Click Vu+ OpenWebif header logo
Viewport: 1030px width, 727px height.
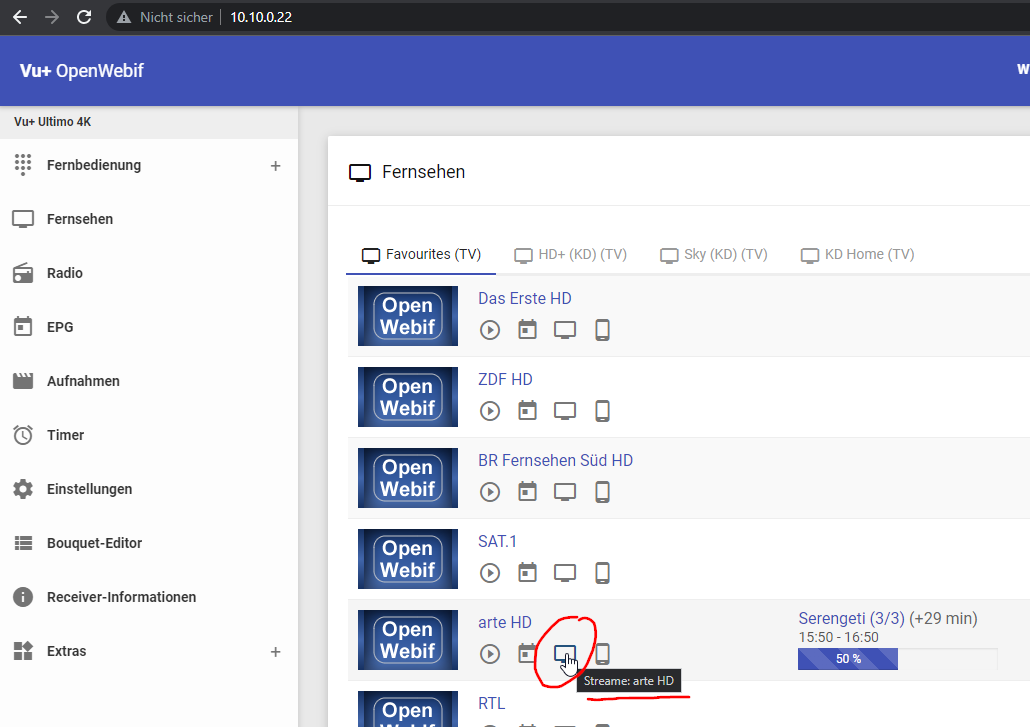(81, 71)
